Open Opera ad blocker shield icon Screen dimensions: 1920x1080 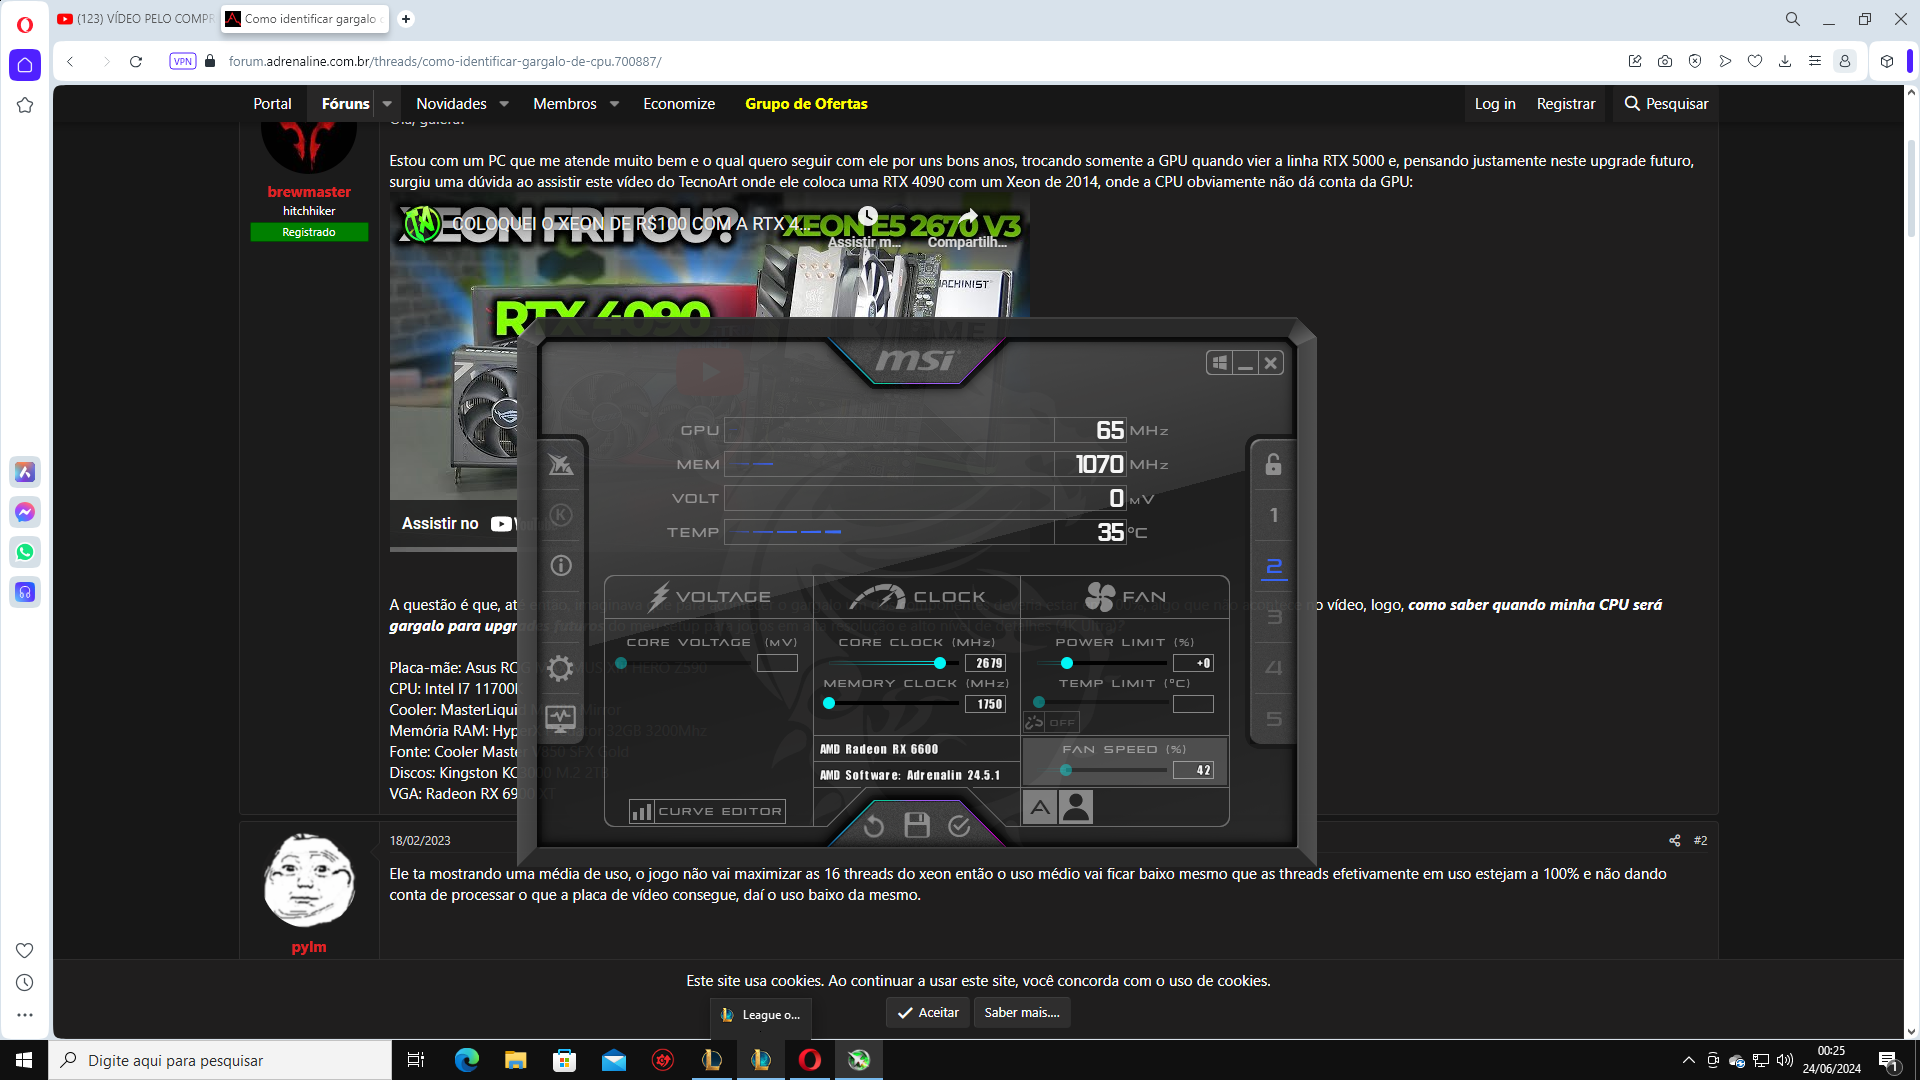[x=1695, y=61]
